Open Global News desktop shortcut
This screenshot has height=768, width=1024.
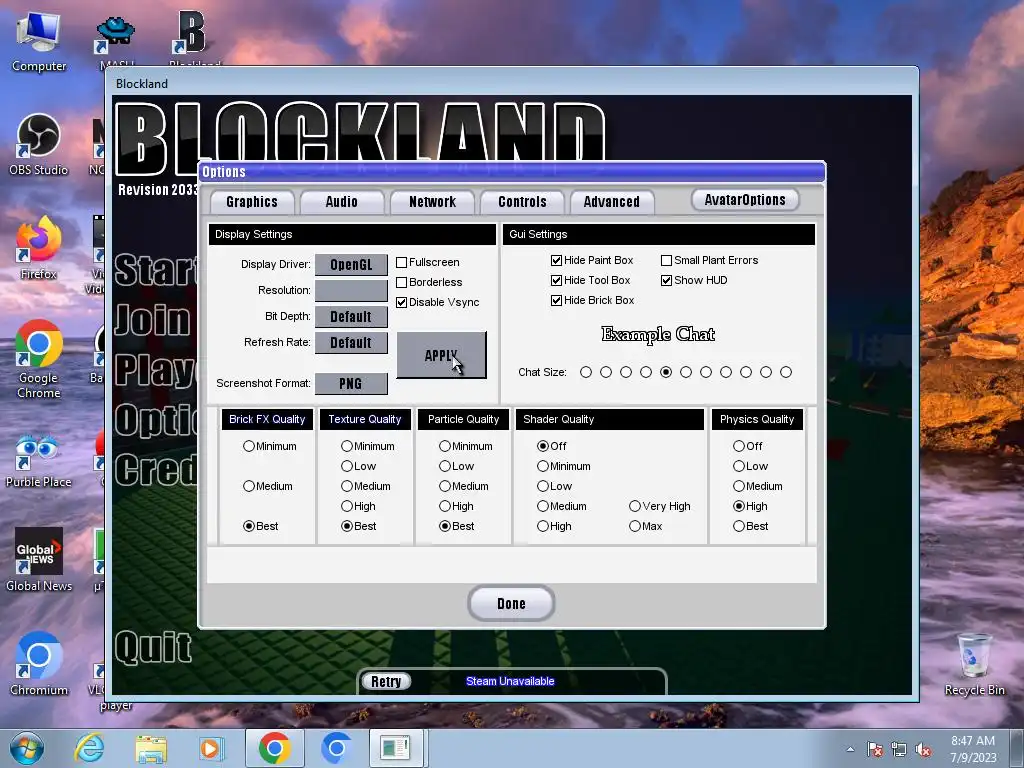pos(39,560)
